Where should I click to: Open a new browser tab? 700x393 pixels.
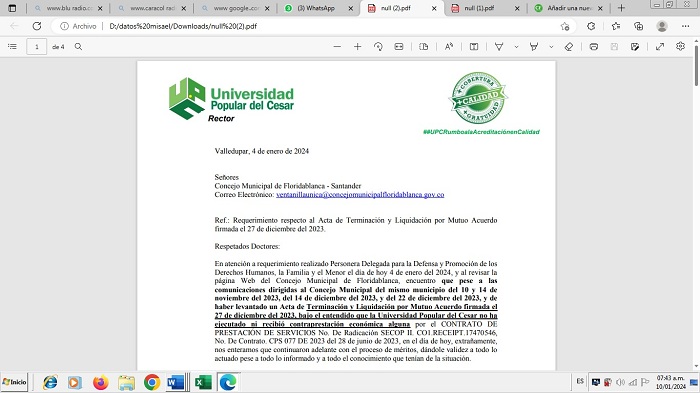(x=621, y=8)
